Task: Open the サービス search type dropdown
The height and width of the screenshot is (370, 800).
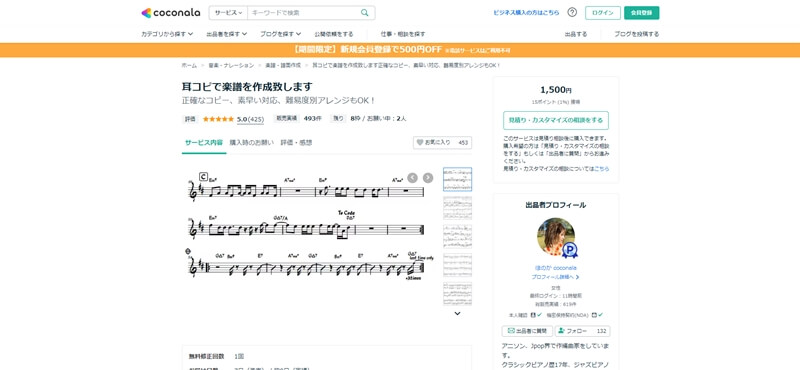Action: pyautogui.click(x=228, y=13)
